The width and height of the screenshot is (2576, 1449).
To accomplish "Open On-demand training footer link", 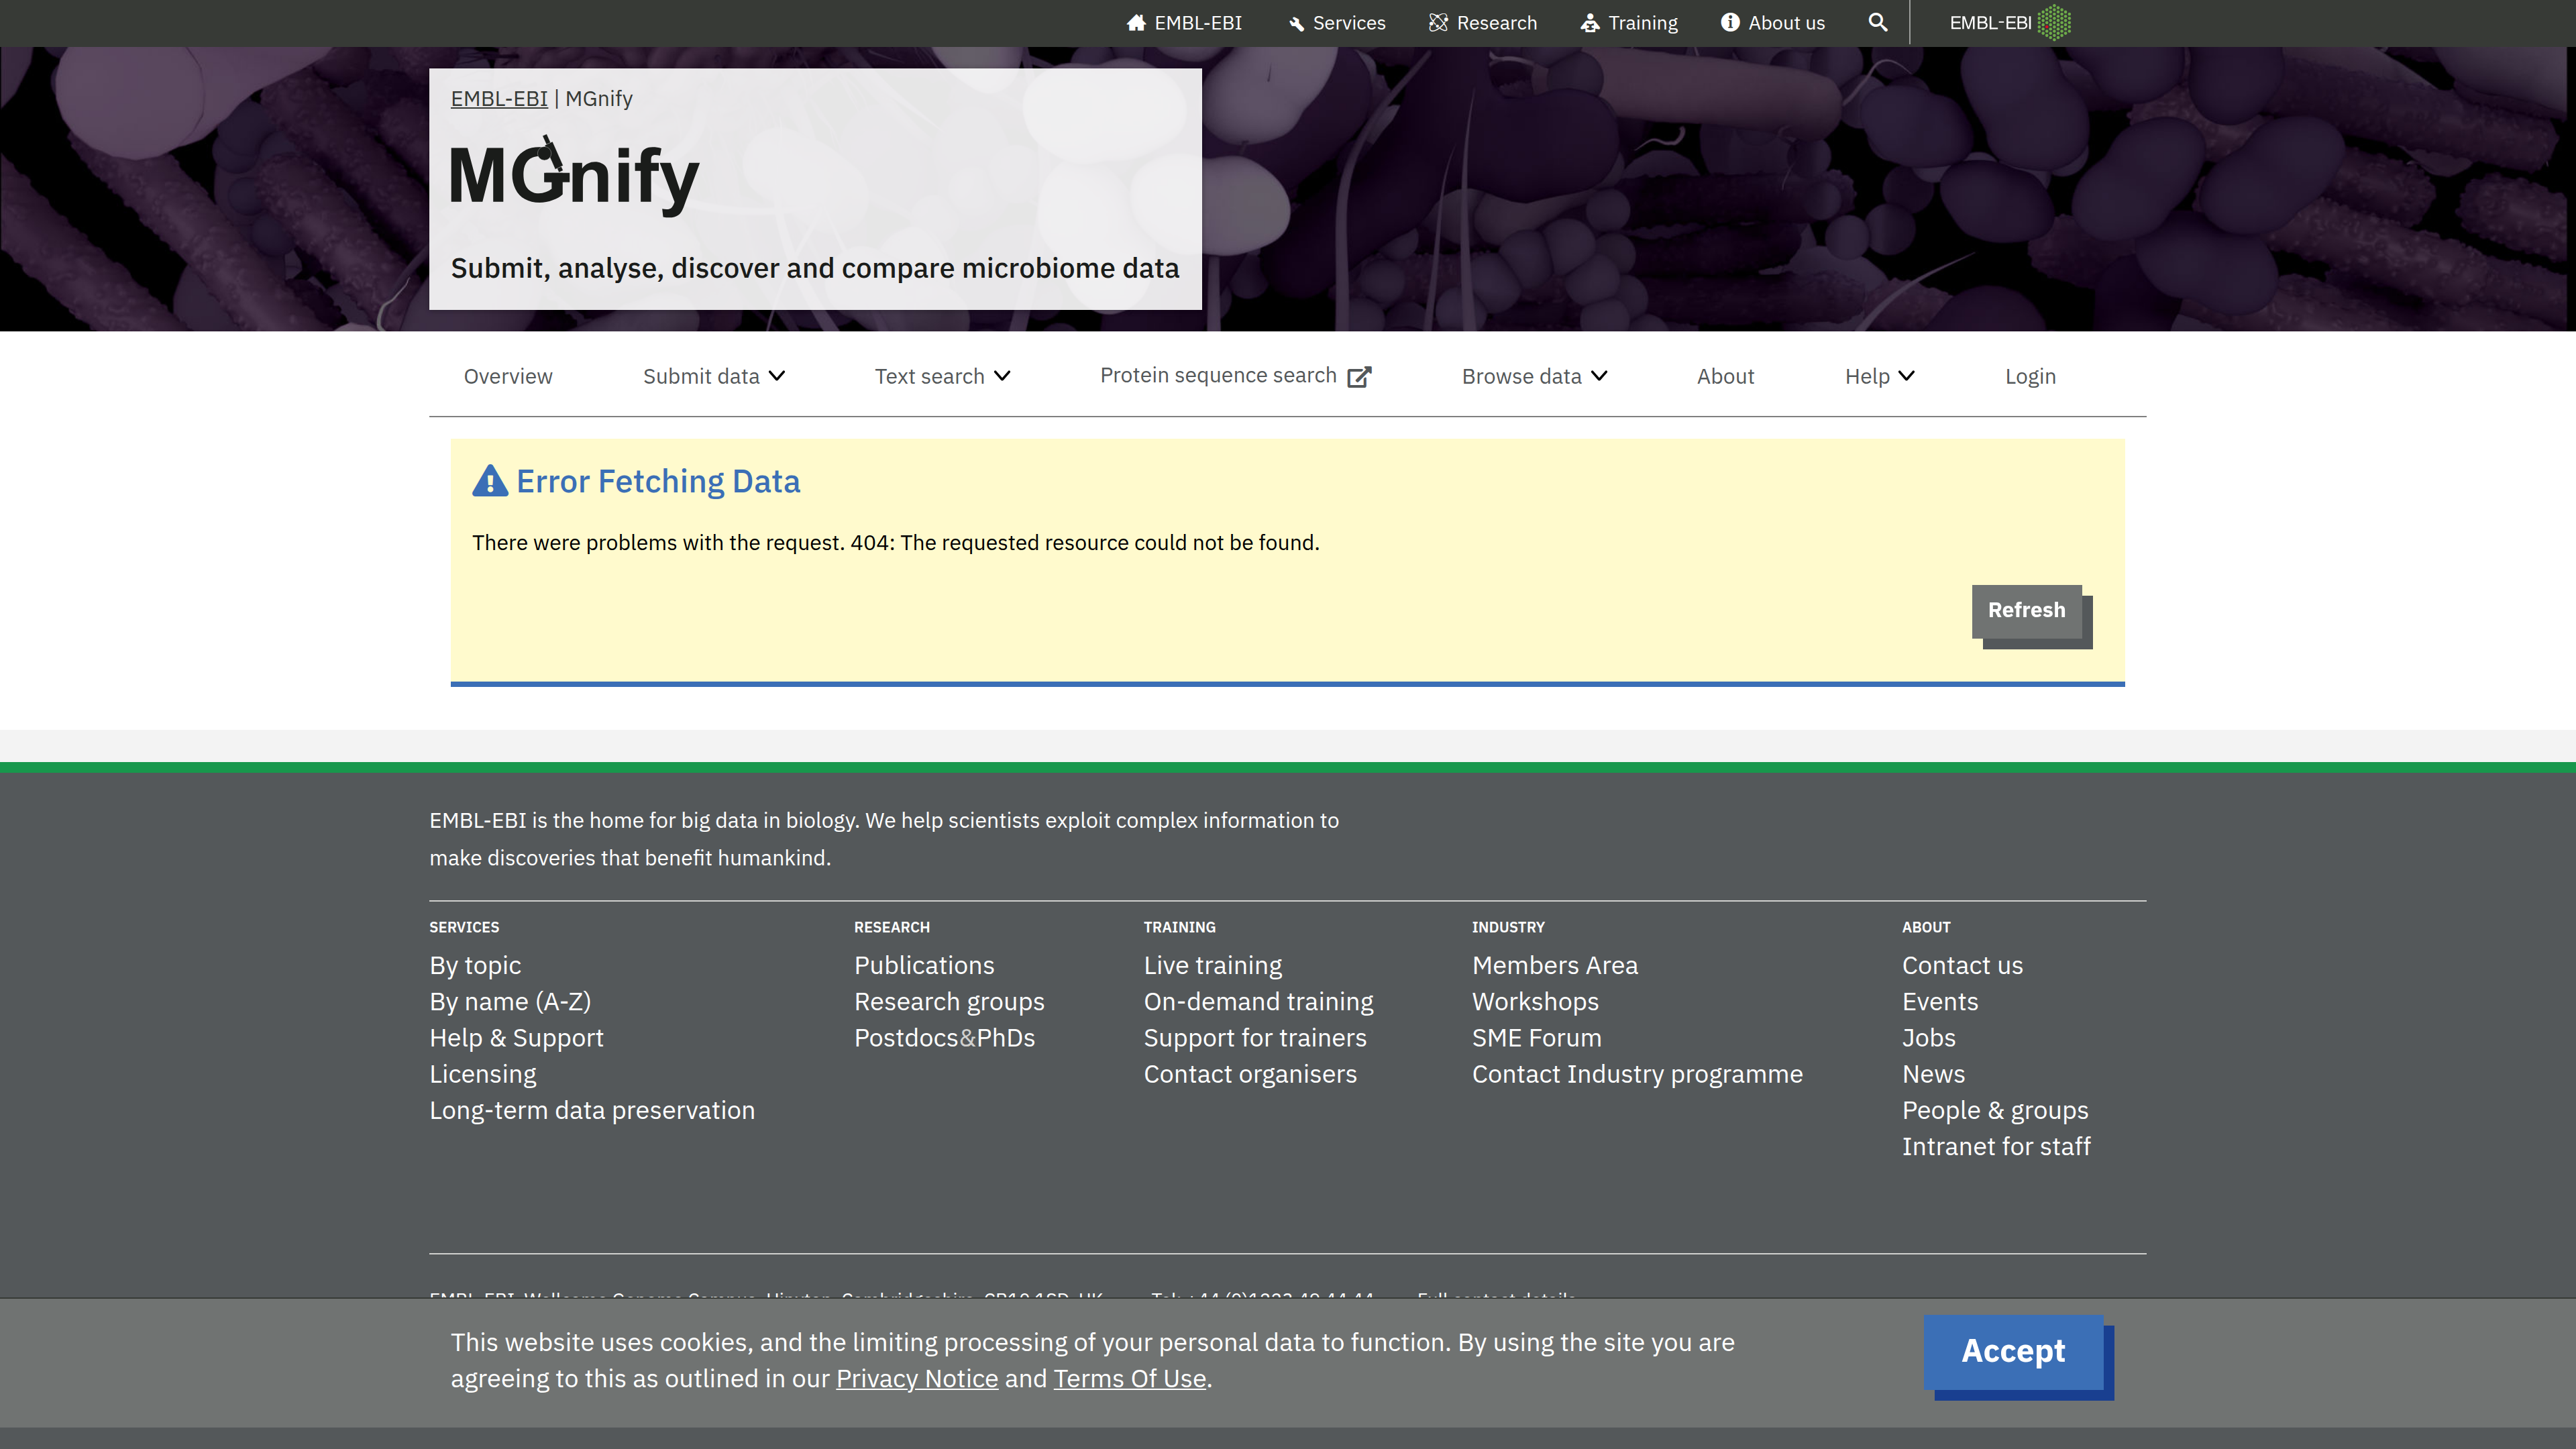I will (x=1259, y=1001).
